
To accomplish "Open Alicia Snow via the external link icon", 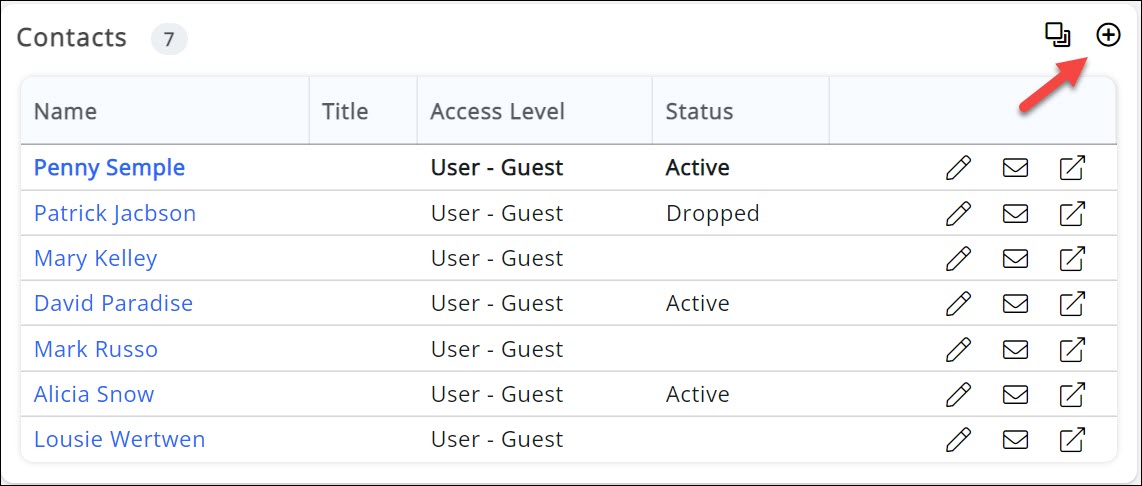I will pyautogui.click(x=1072, y=394).
